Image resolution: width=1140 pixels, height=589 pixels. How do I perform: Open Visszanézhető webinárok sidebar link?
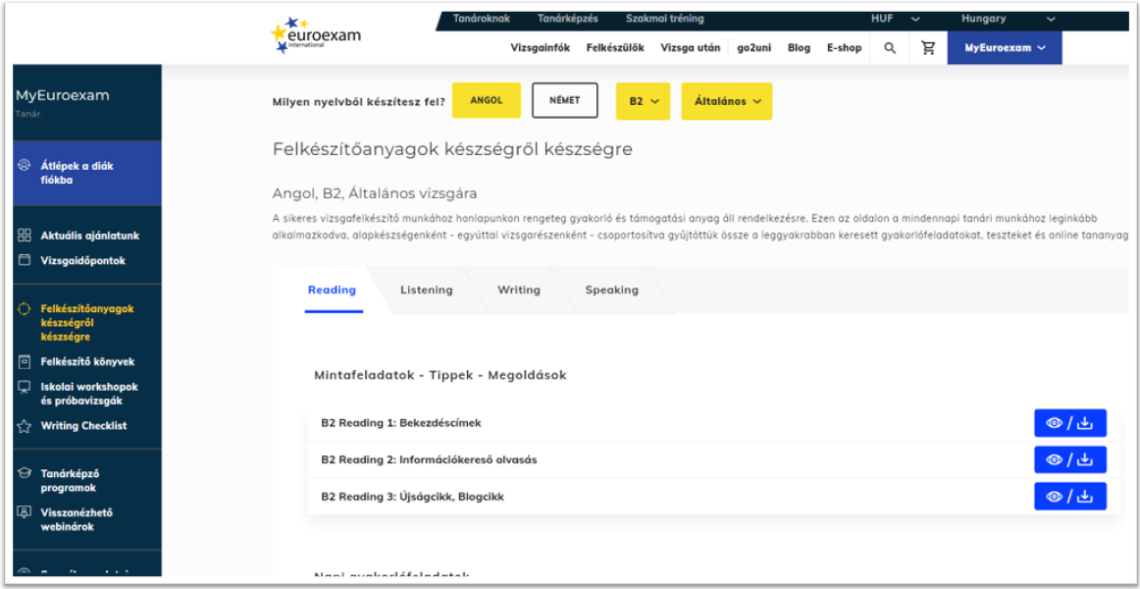[76, 519]
